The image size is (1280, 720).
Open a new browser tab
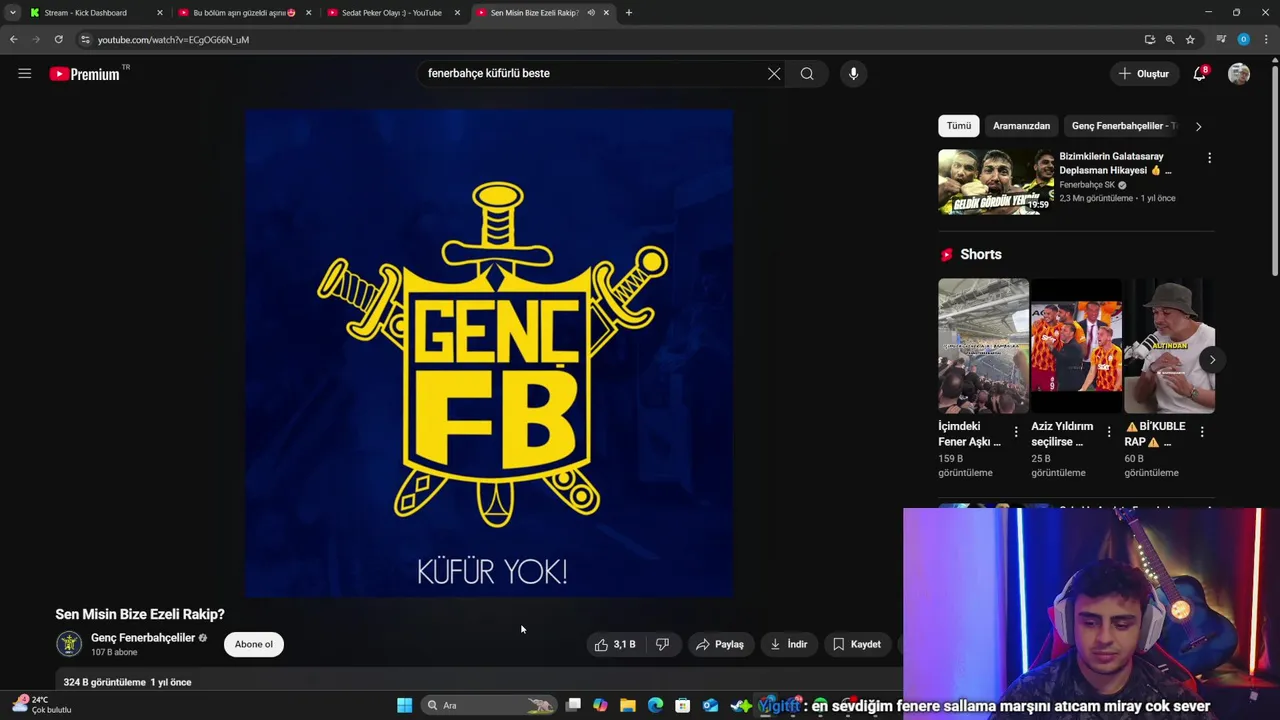pos(628,13)
